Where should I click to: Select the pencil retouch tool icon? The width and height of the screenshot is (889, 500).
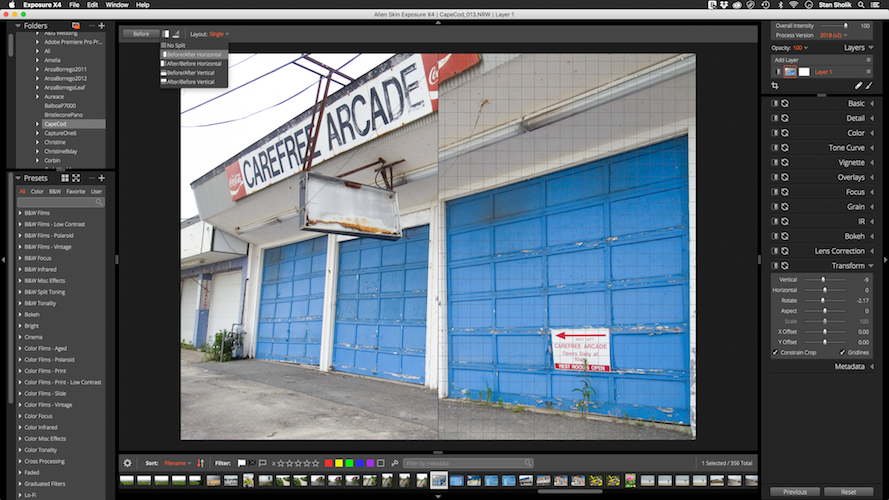click(x=858, y=86)
